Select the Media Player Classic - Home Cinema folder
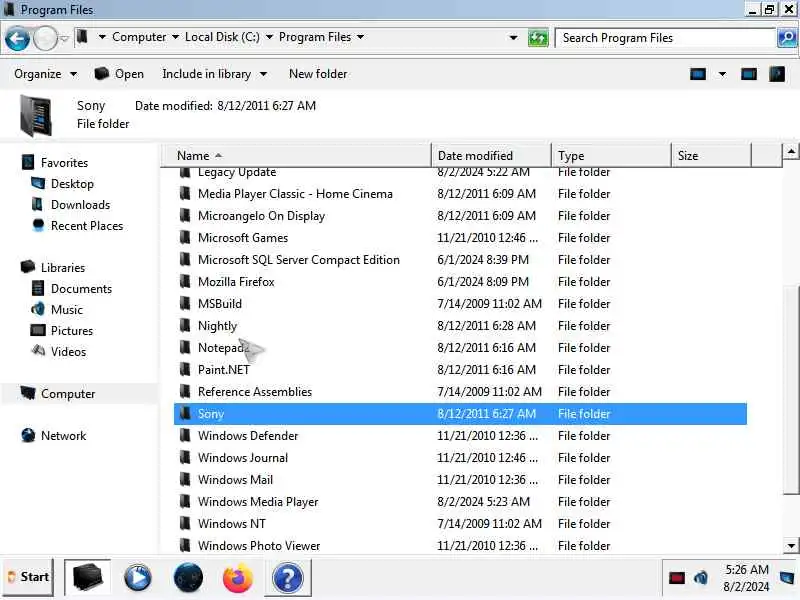The width and height of the screenshot is (800, 600). pos(295,194)
